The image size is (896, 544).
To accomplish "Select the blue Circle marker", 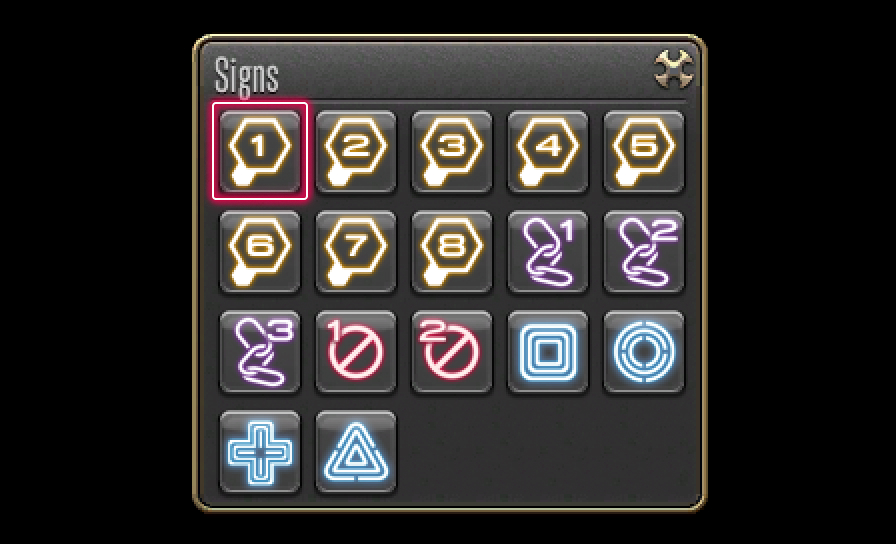I will (x=644, y=352).
